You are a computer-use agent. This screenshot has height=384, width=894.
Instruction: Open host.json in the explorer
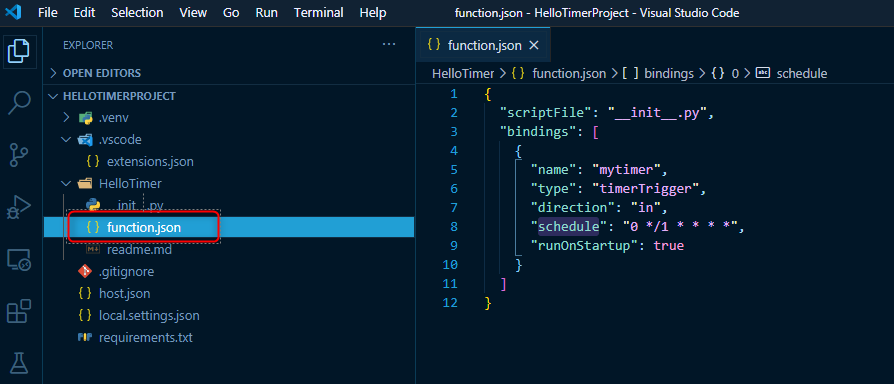pyautogui.click(x=229, y=294)
